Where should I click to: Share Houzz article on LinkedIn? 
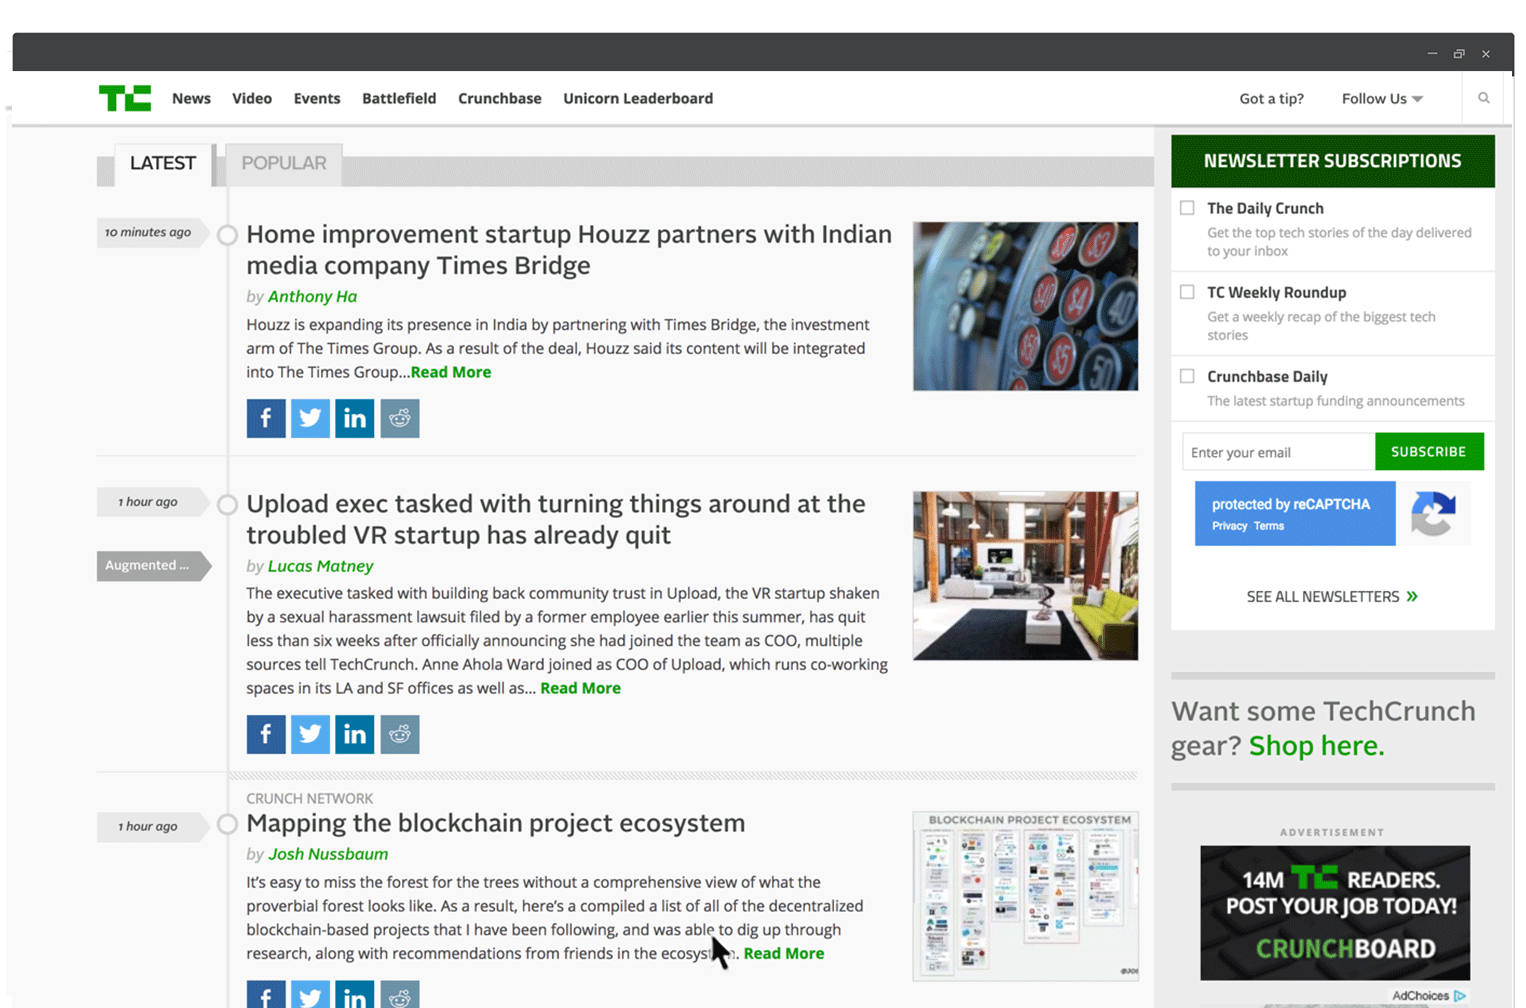point(355,418)
